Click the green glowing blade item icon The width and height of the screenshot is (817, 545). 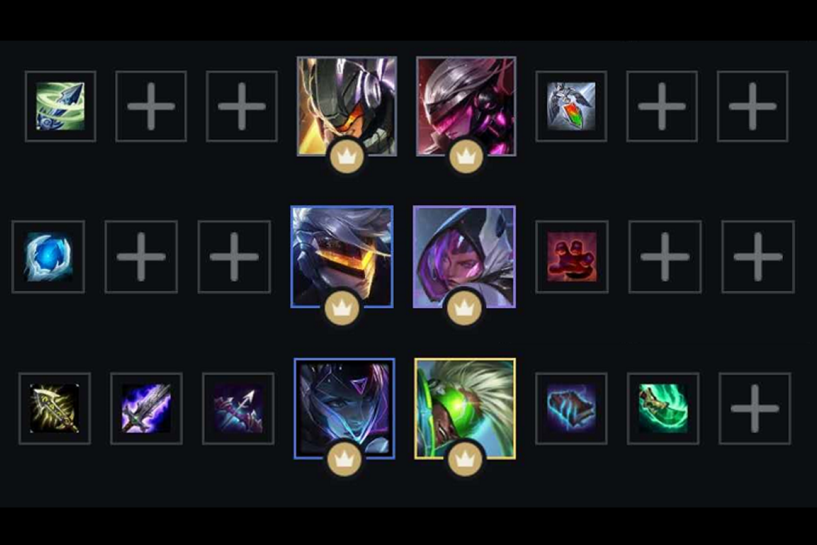(x=663, y=408)
